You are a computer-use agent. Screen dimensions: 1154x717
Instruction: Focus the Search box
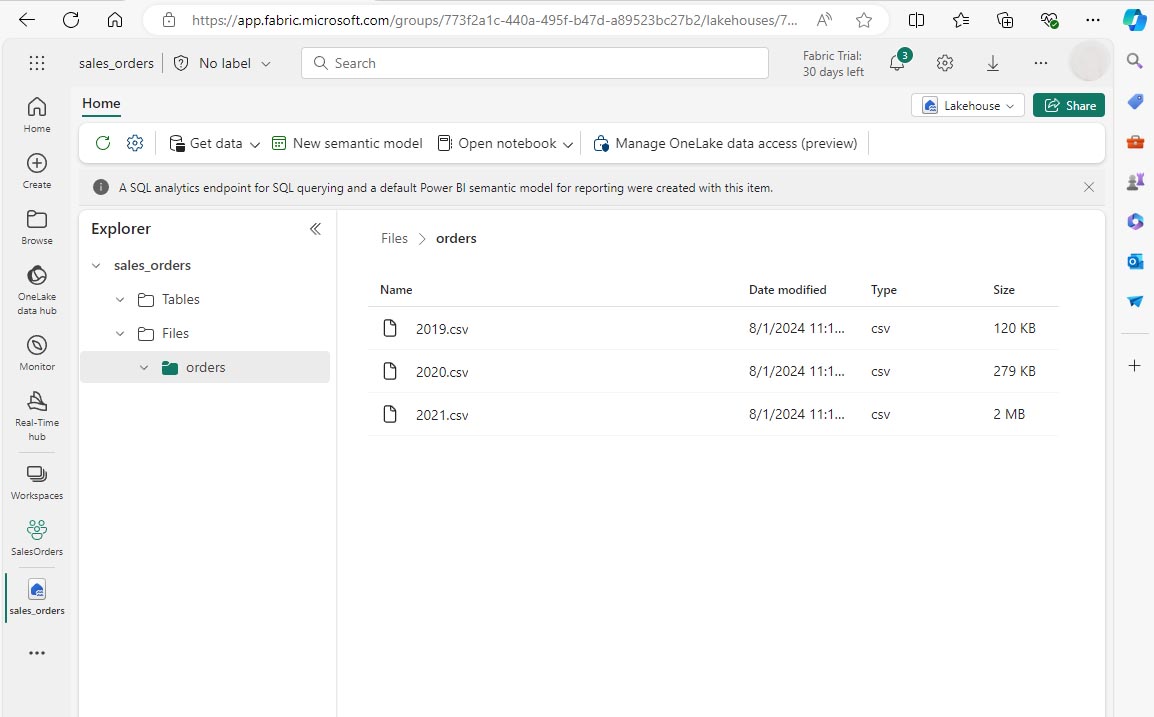pos(535,63)
